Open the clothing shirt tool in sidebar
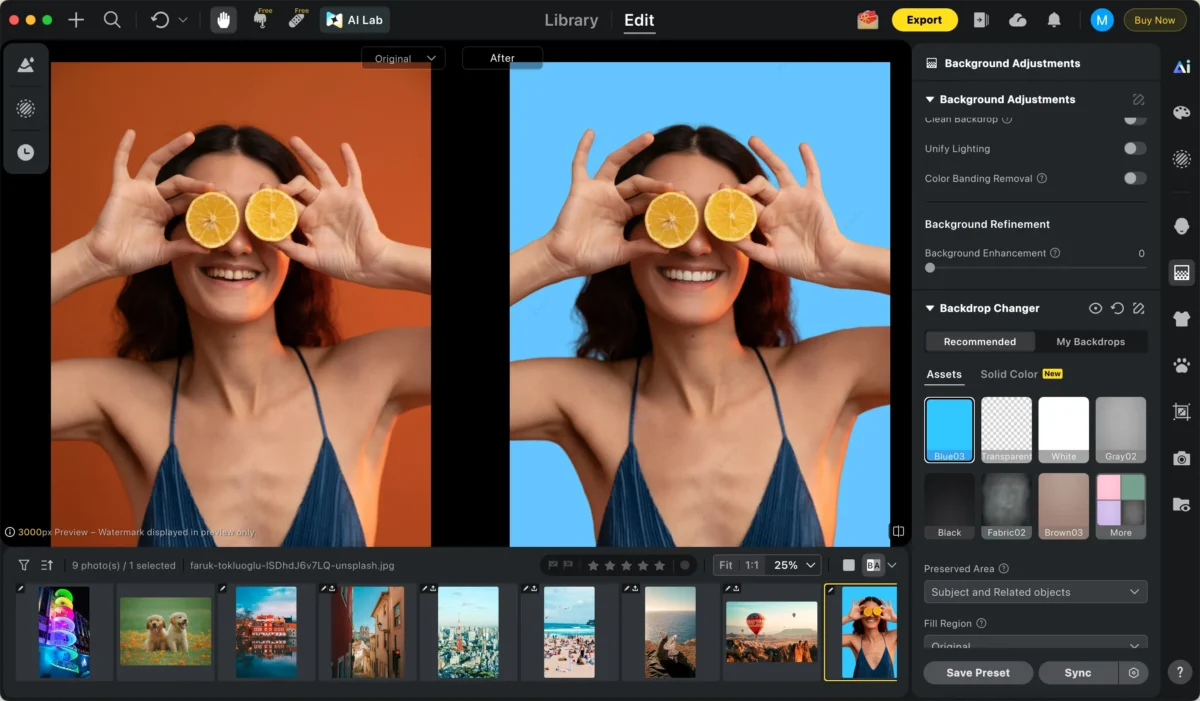1200x701 pixels. (1181, 319)
